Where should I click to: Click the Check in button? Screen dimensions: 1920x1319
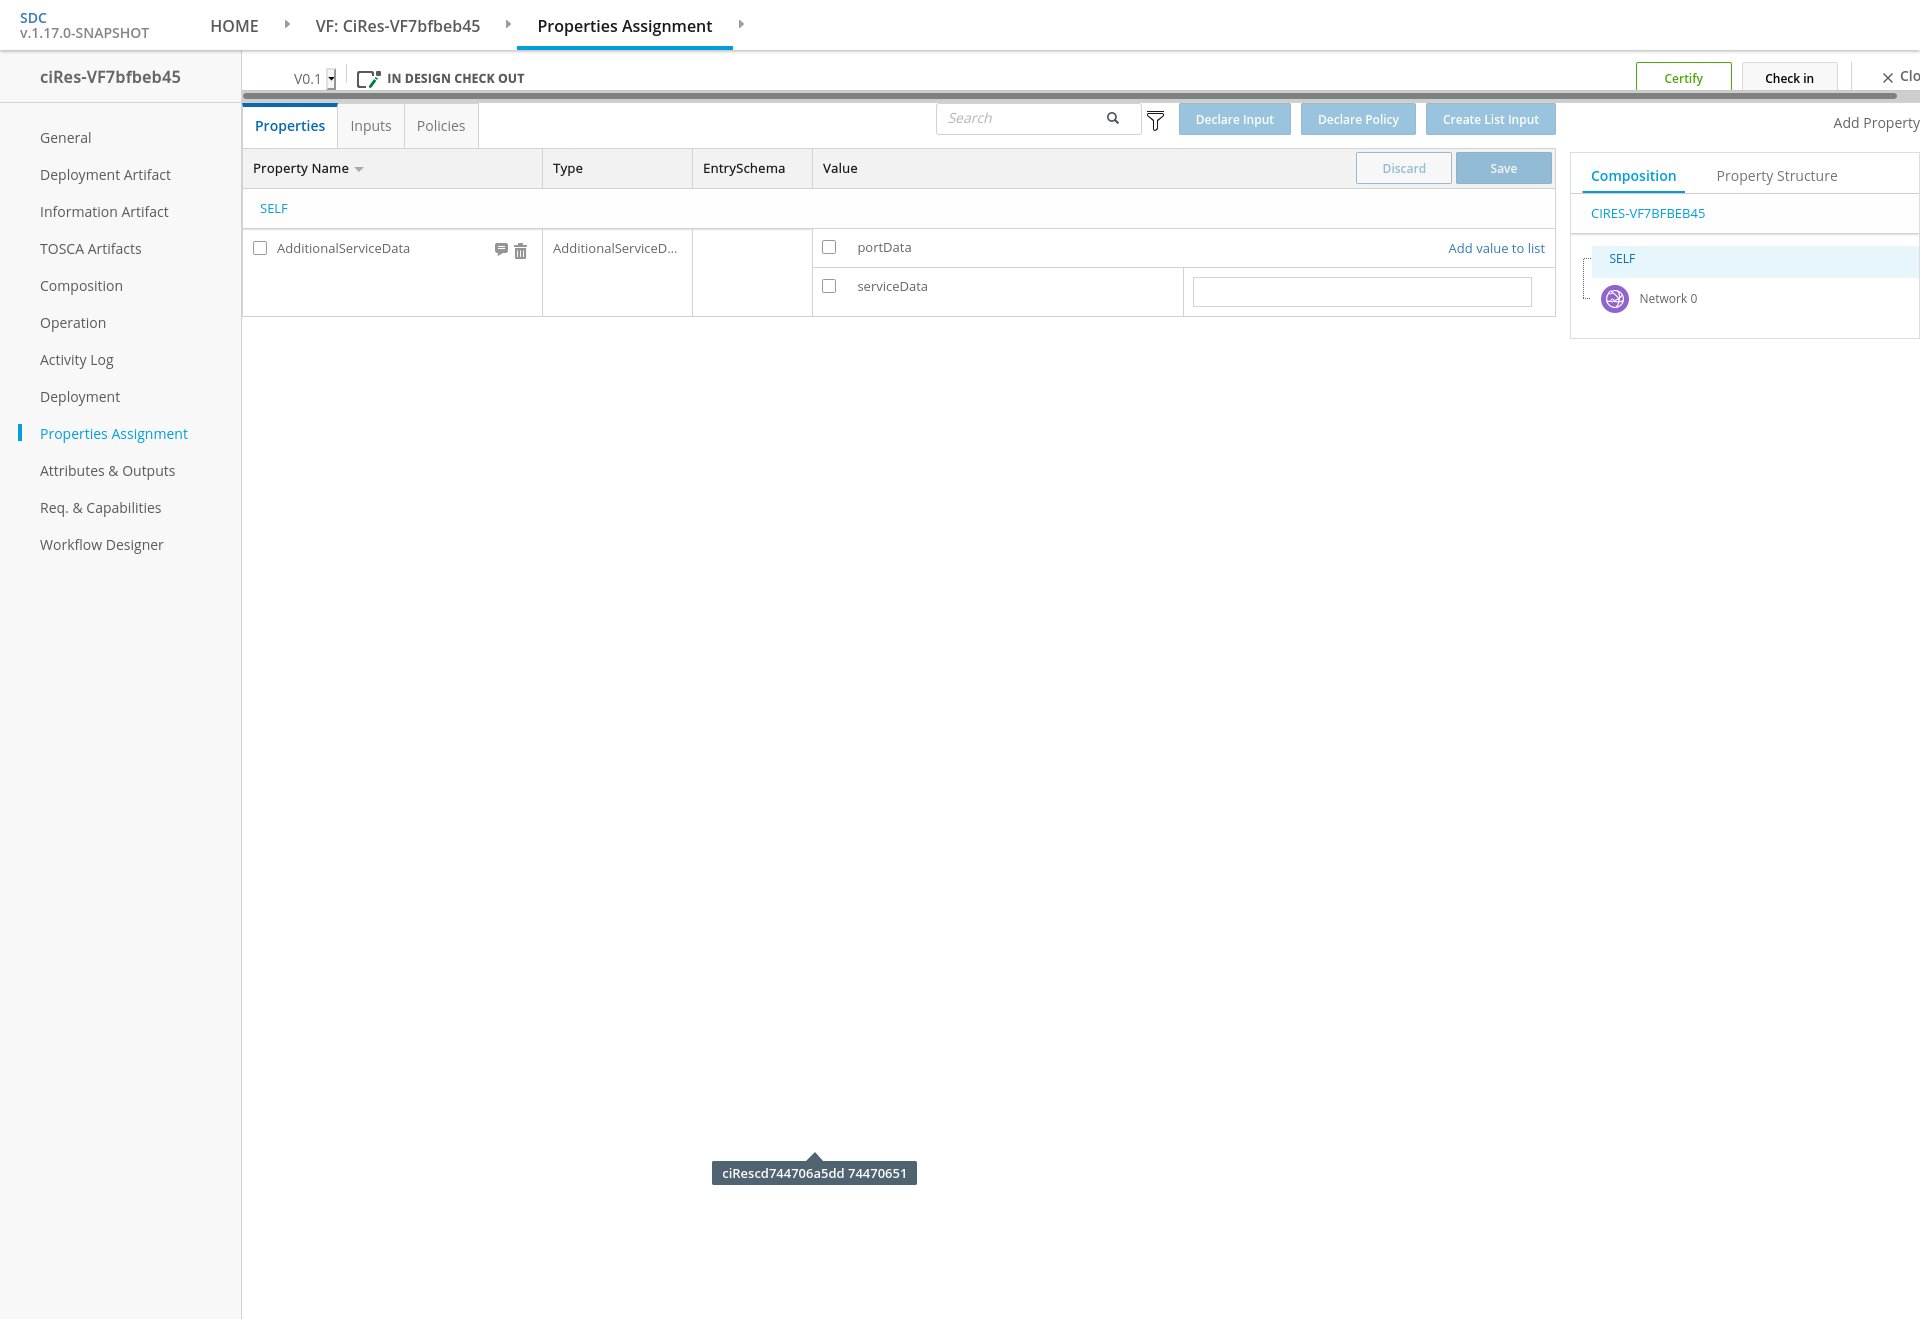[1789, 78]
